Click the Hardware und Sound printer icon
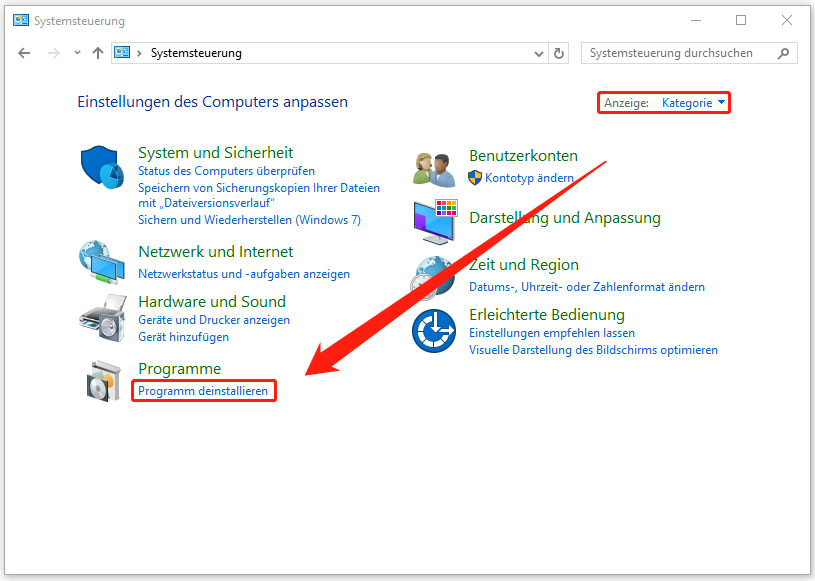Screen dimensions: 815x581 pos(104,315)
